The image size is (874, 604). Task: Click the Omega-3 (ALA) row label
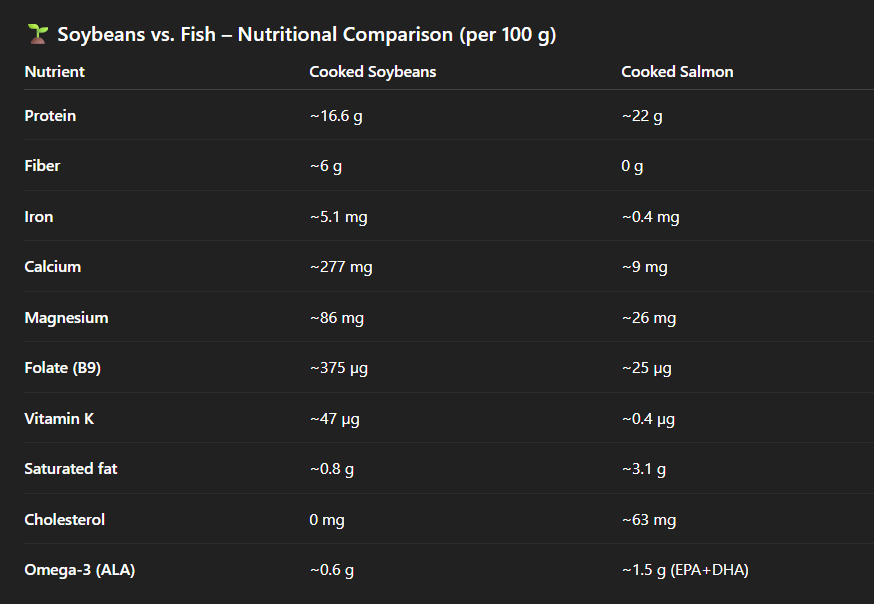click(x=80, y=570)
